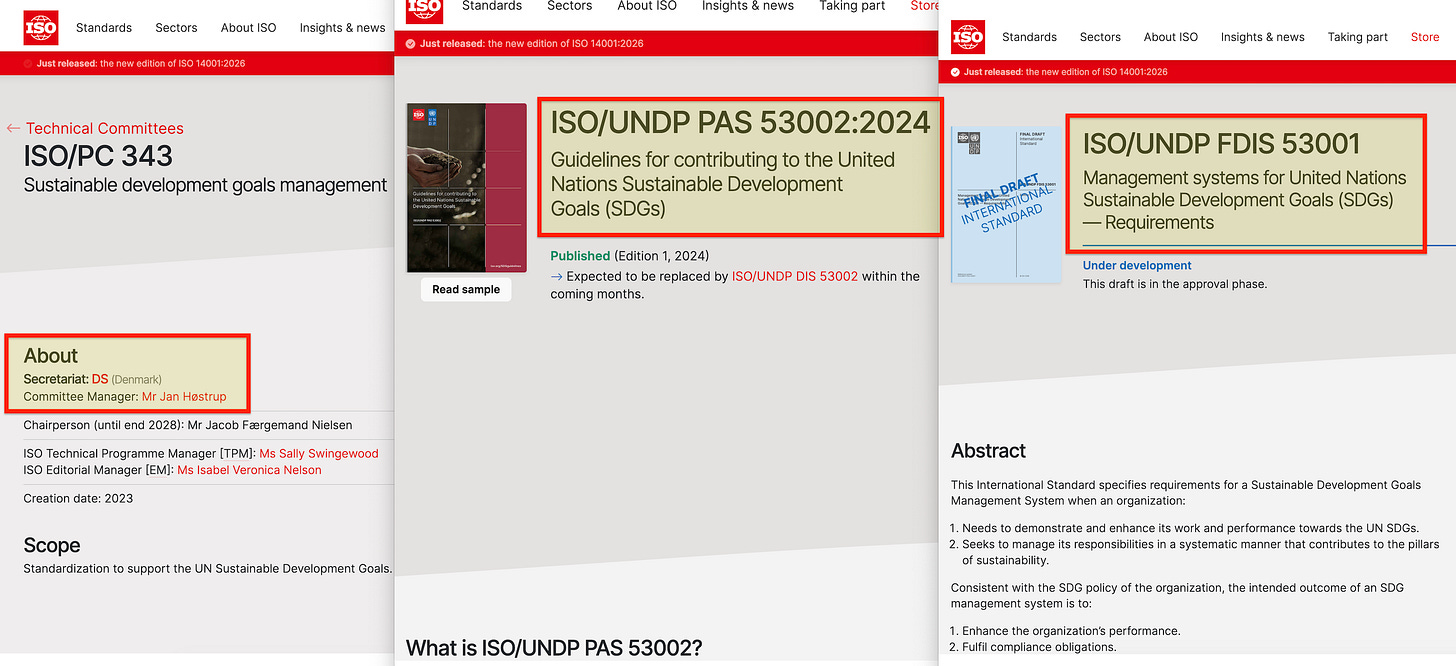Click the ISO/PC 343 heading
1456x666 pixels.
[x=98, y=156]
